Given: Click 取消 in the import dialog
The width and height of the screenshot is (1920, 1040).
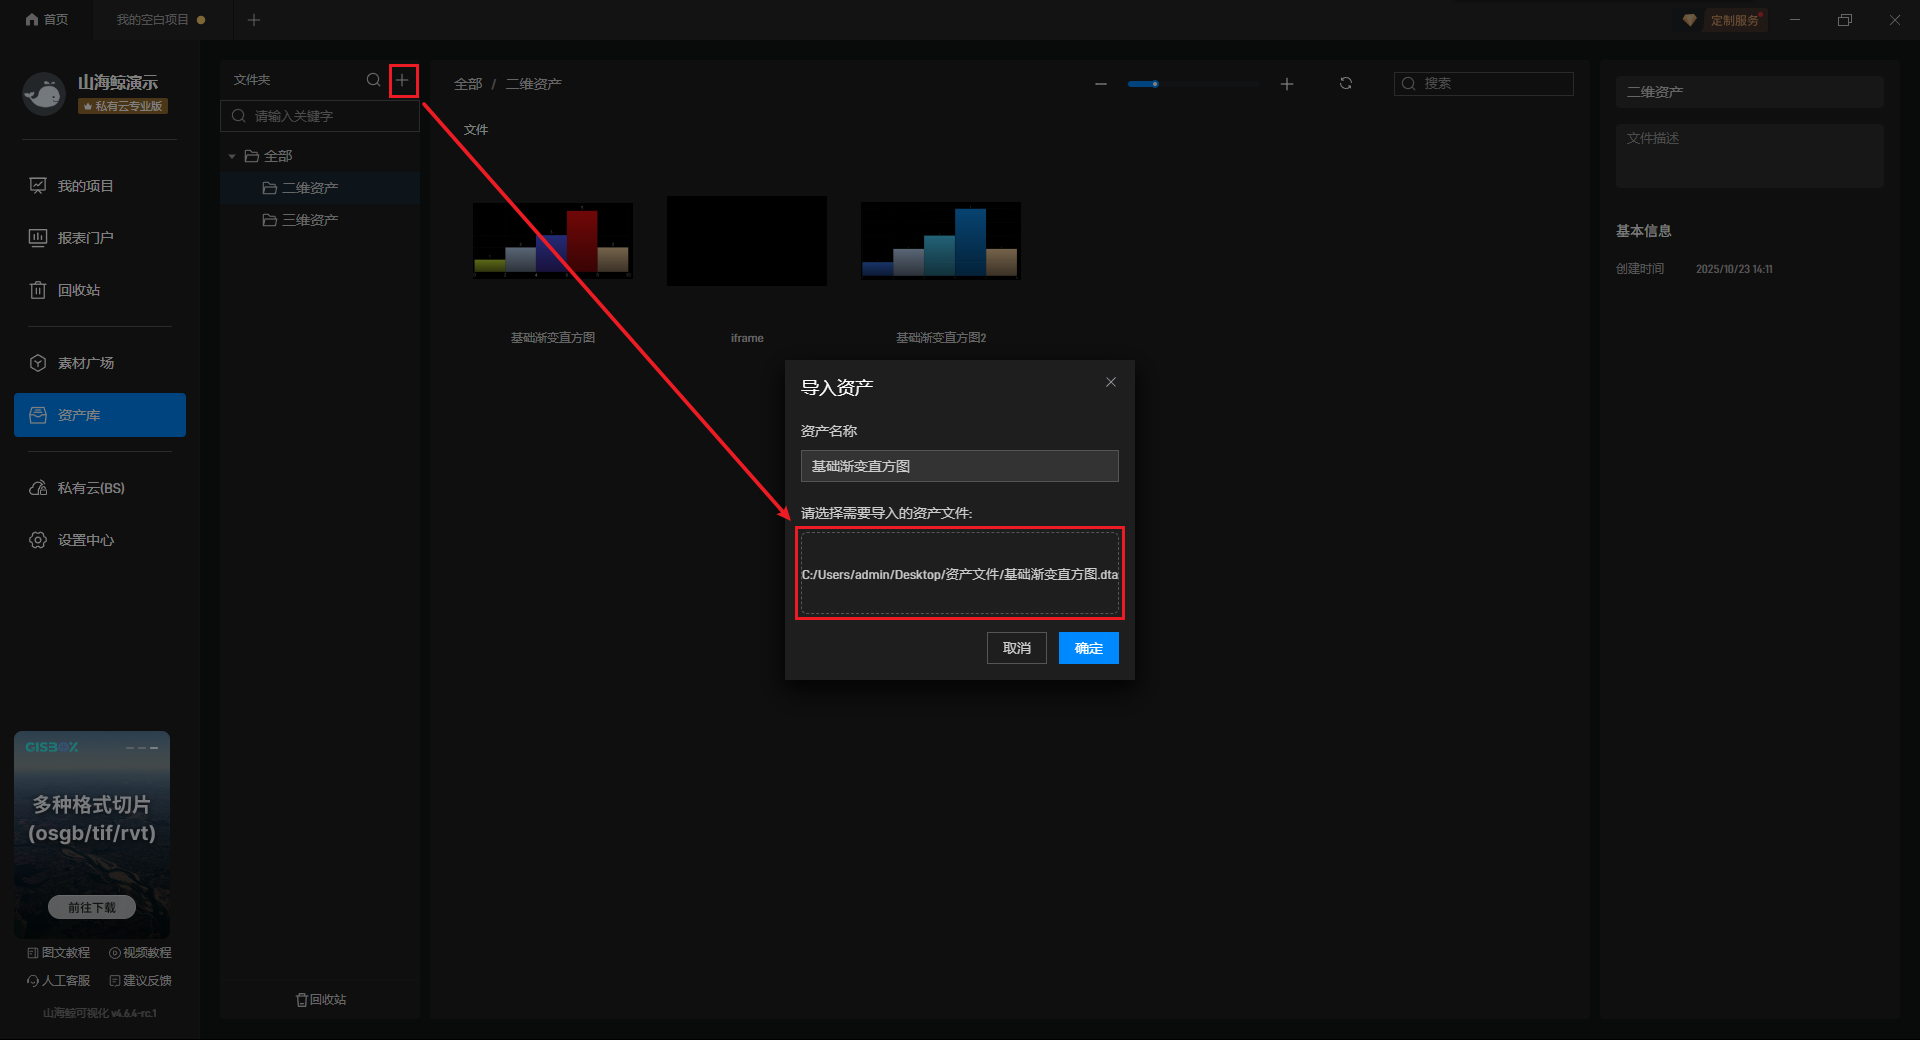Looking at the screenshot, I should tap(1017, 648).
